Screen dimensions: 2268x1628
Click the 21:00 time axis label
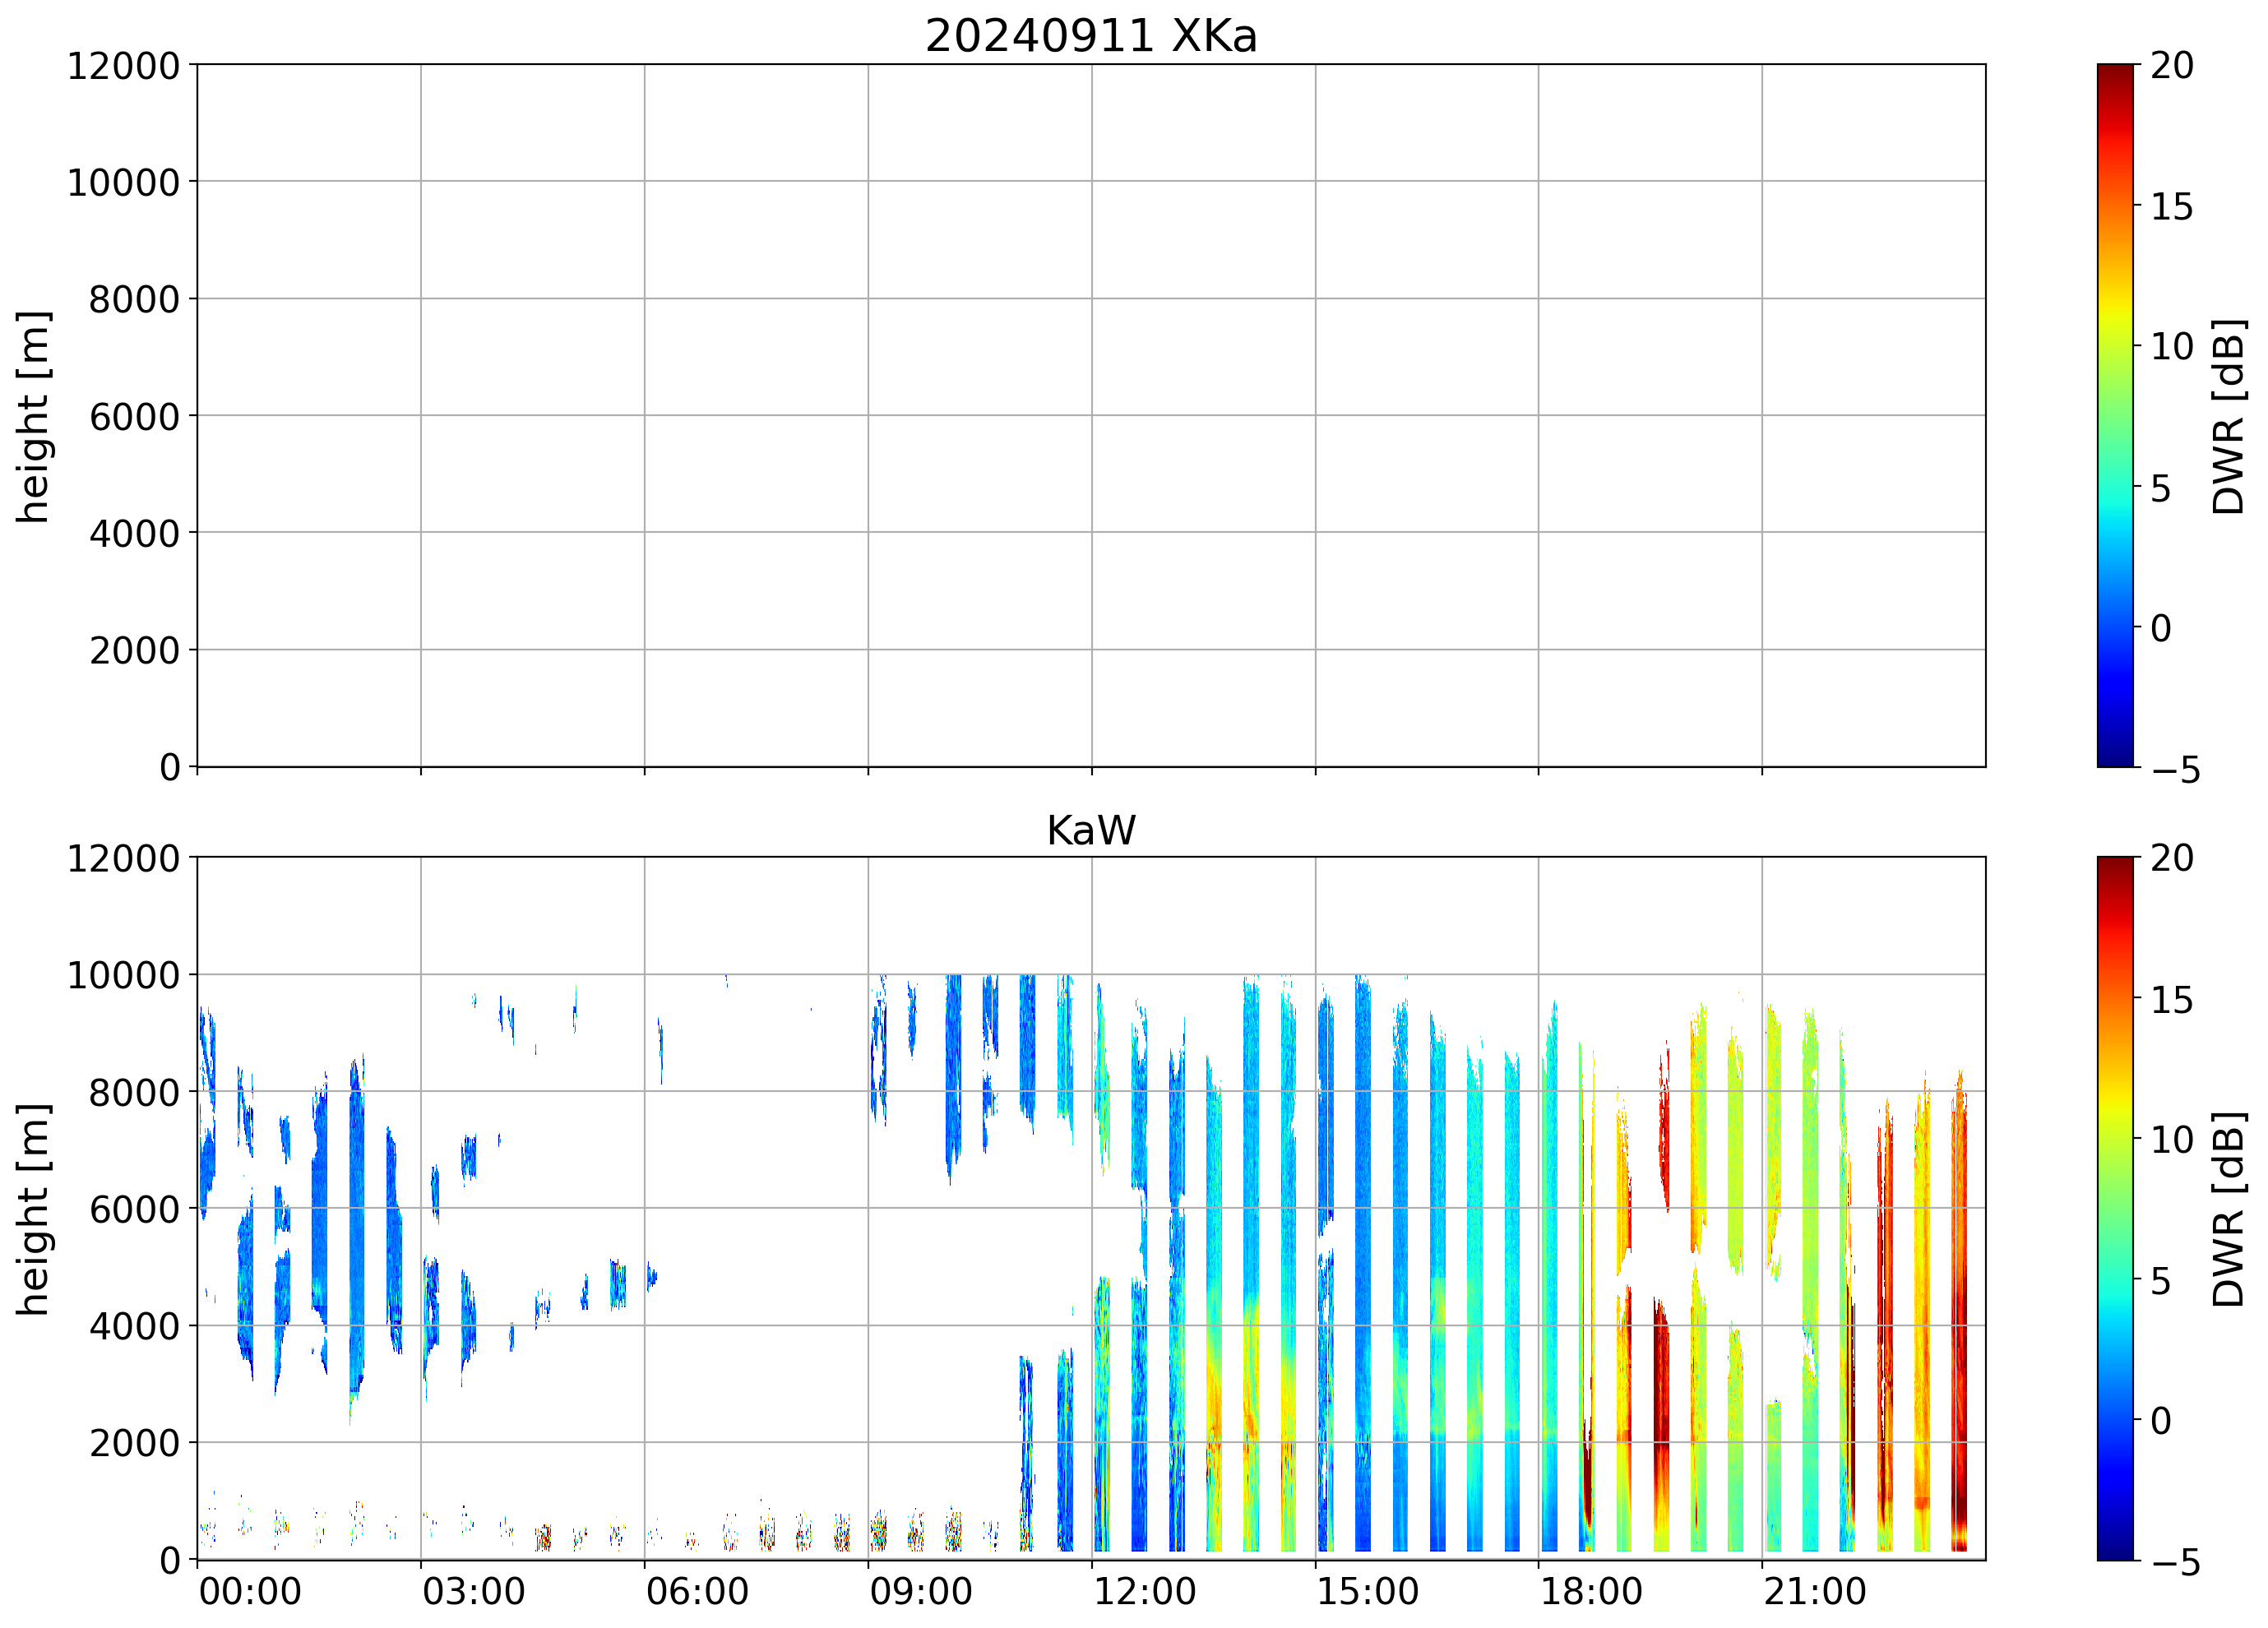1814,1591
